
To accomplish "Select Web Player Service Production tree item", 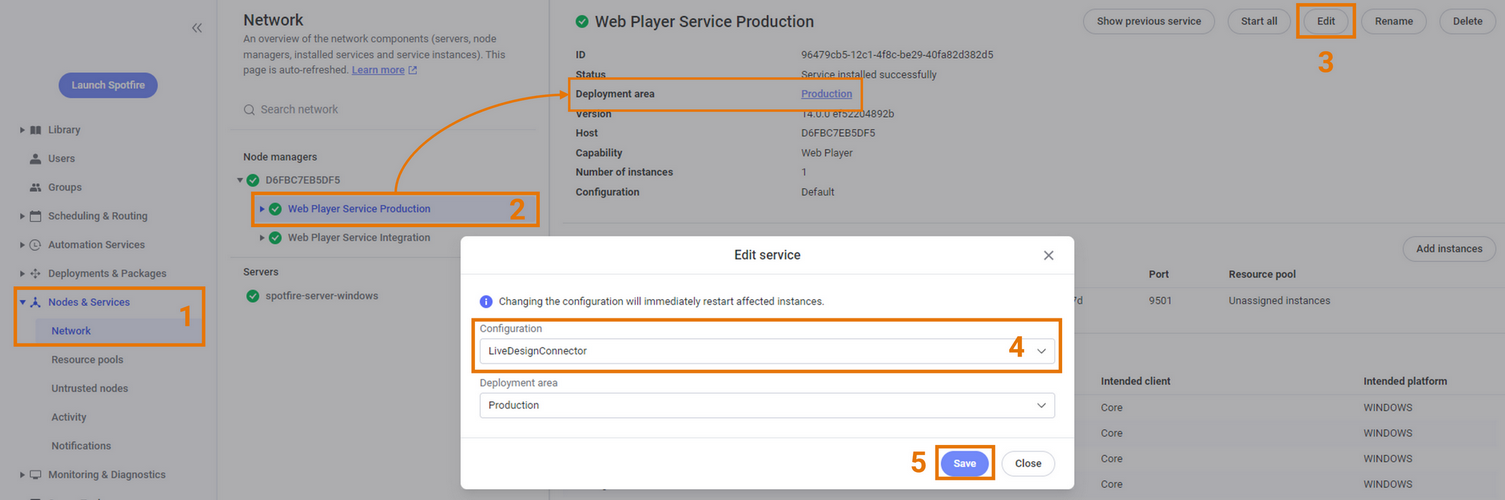I will coord(359,209).
